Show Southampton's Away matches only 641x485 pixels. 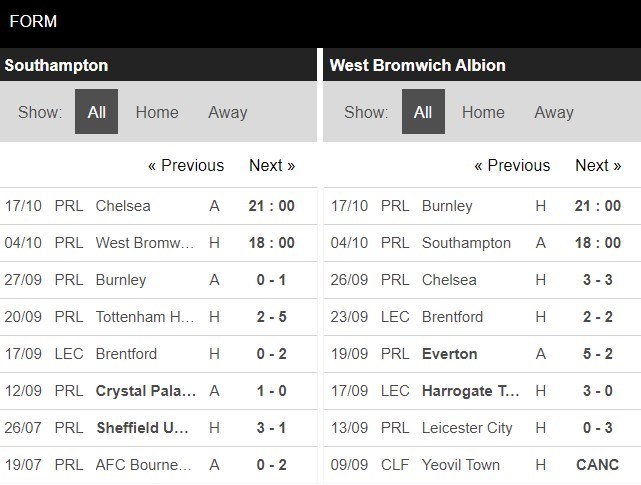pos(227,112)
